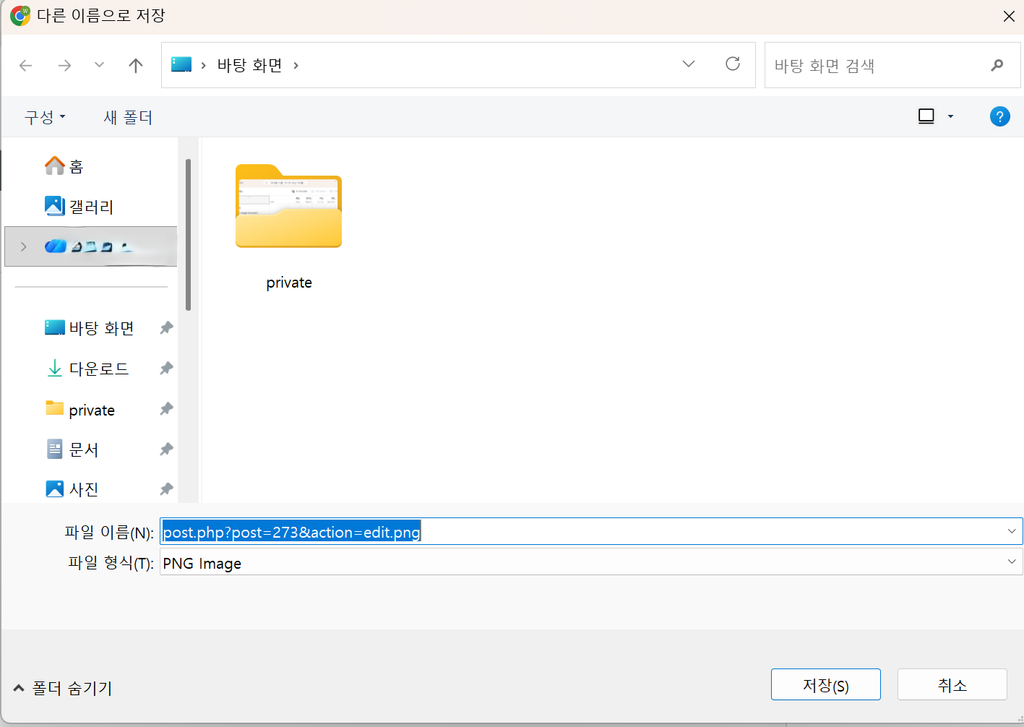Select private folder in quick access
The height and width of the screenshot is (727, 1024).
click(x=80, y=410)
